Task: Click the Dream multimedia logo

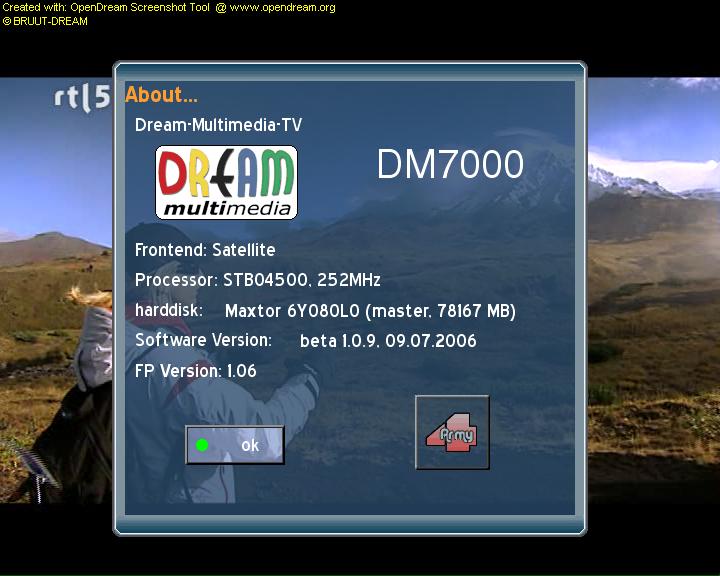Action: coord(226,182)
